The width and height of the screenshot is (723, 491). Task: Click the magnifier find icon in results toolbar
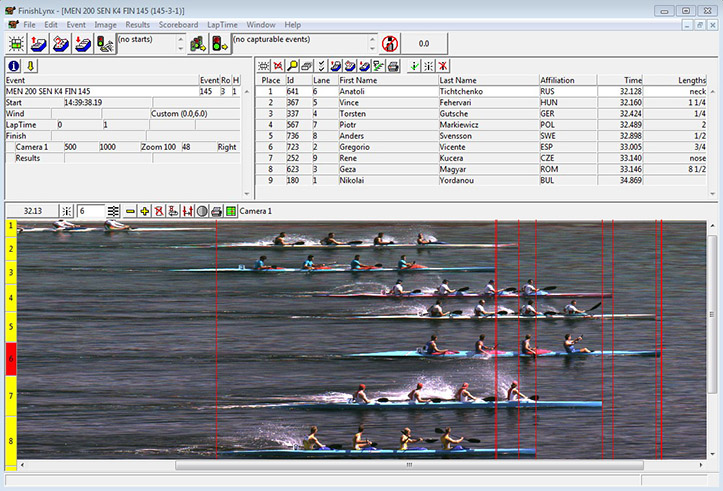292,66
